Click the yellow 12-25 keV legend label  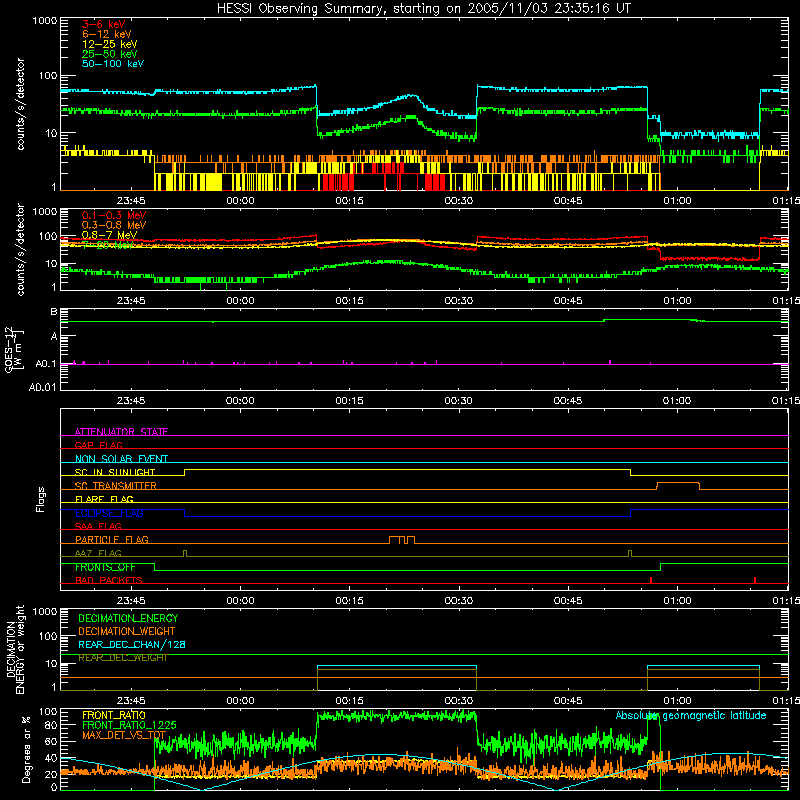coord(110,44)
